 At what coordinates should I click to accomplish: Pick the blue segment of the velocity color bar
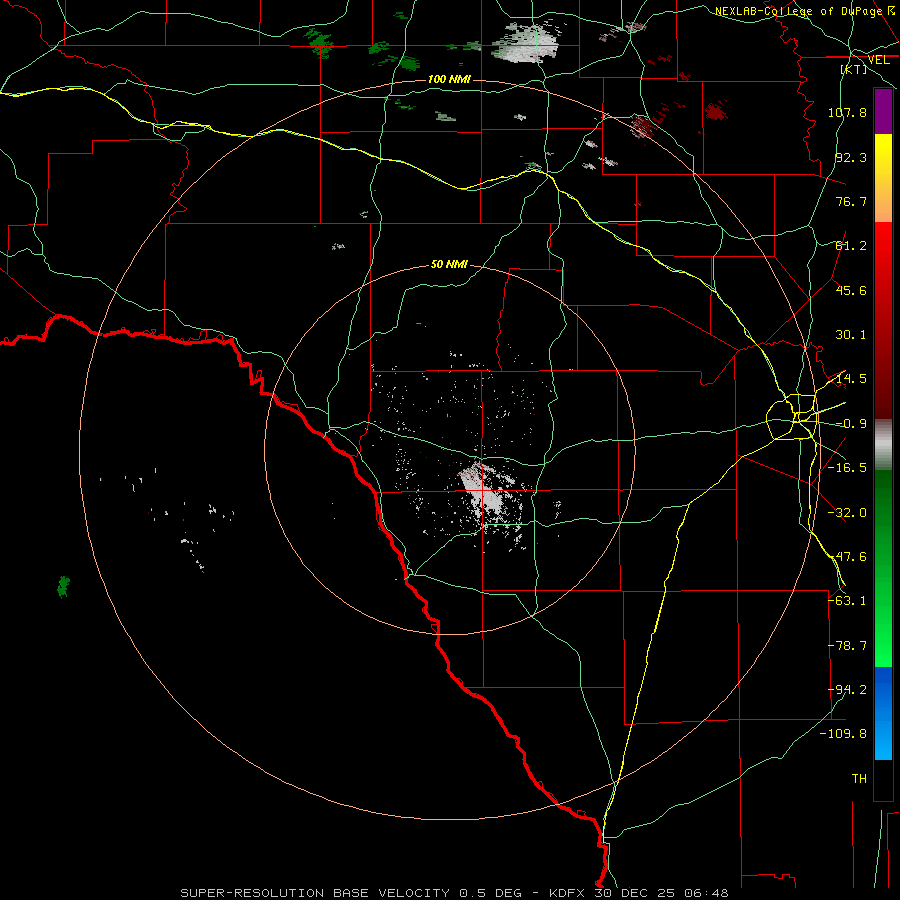tap(883, 713)
